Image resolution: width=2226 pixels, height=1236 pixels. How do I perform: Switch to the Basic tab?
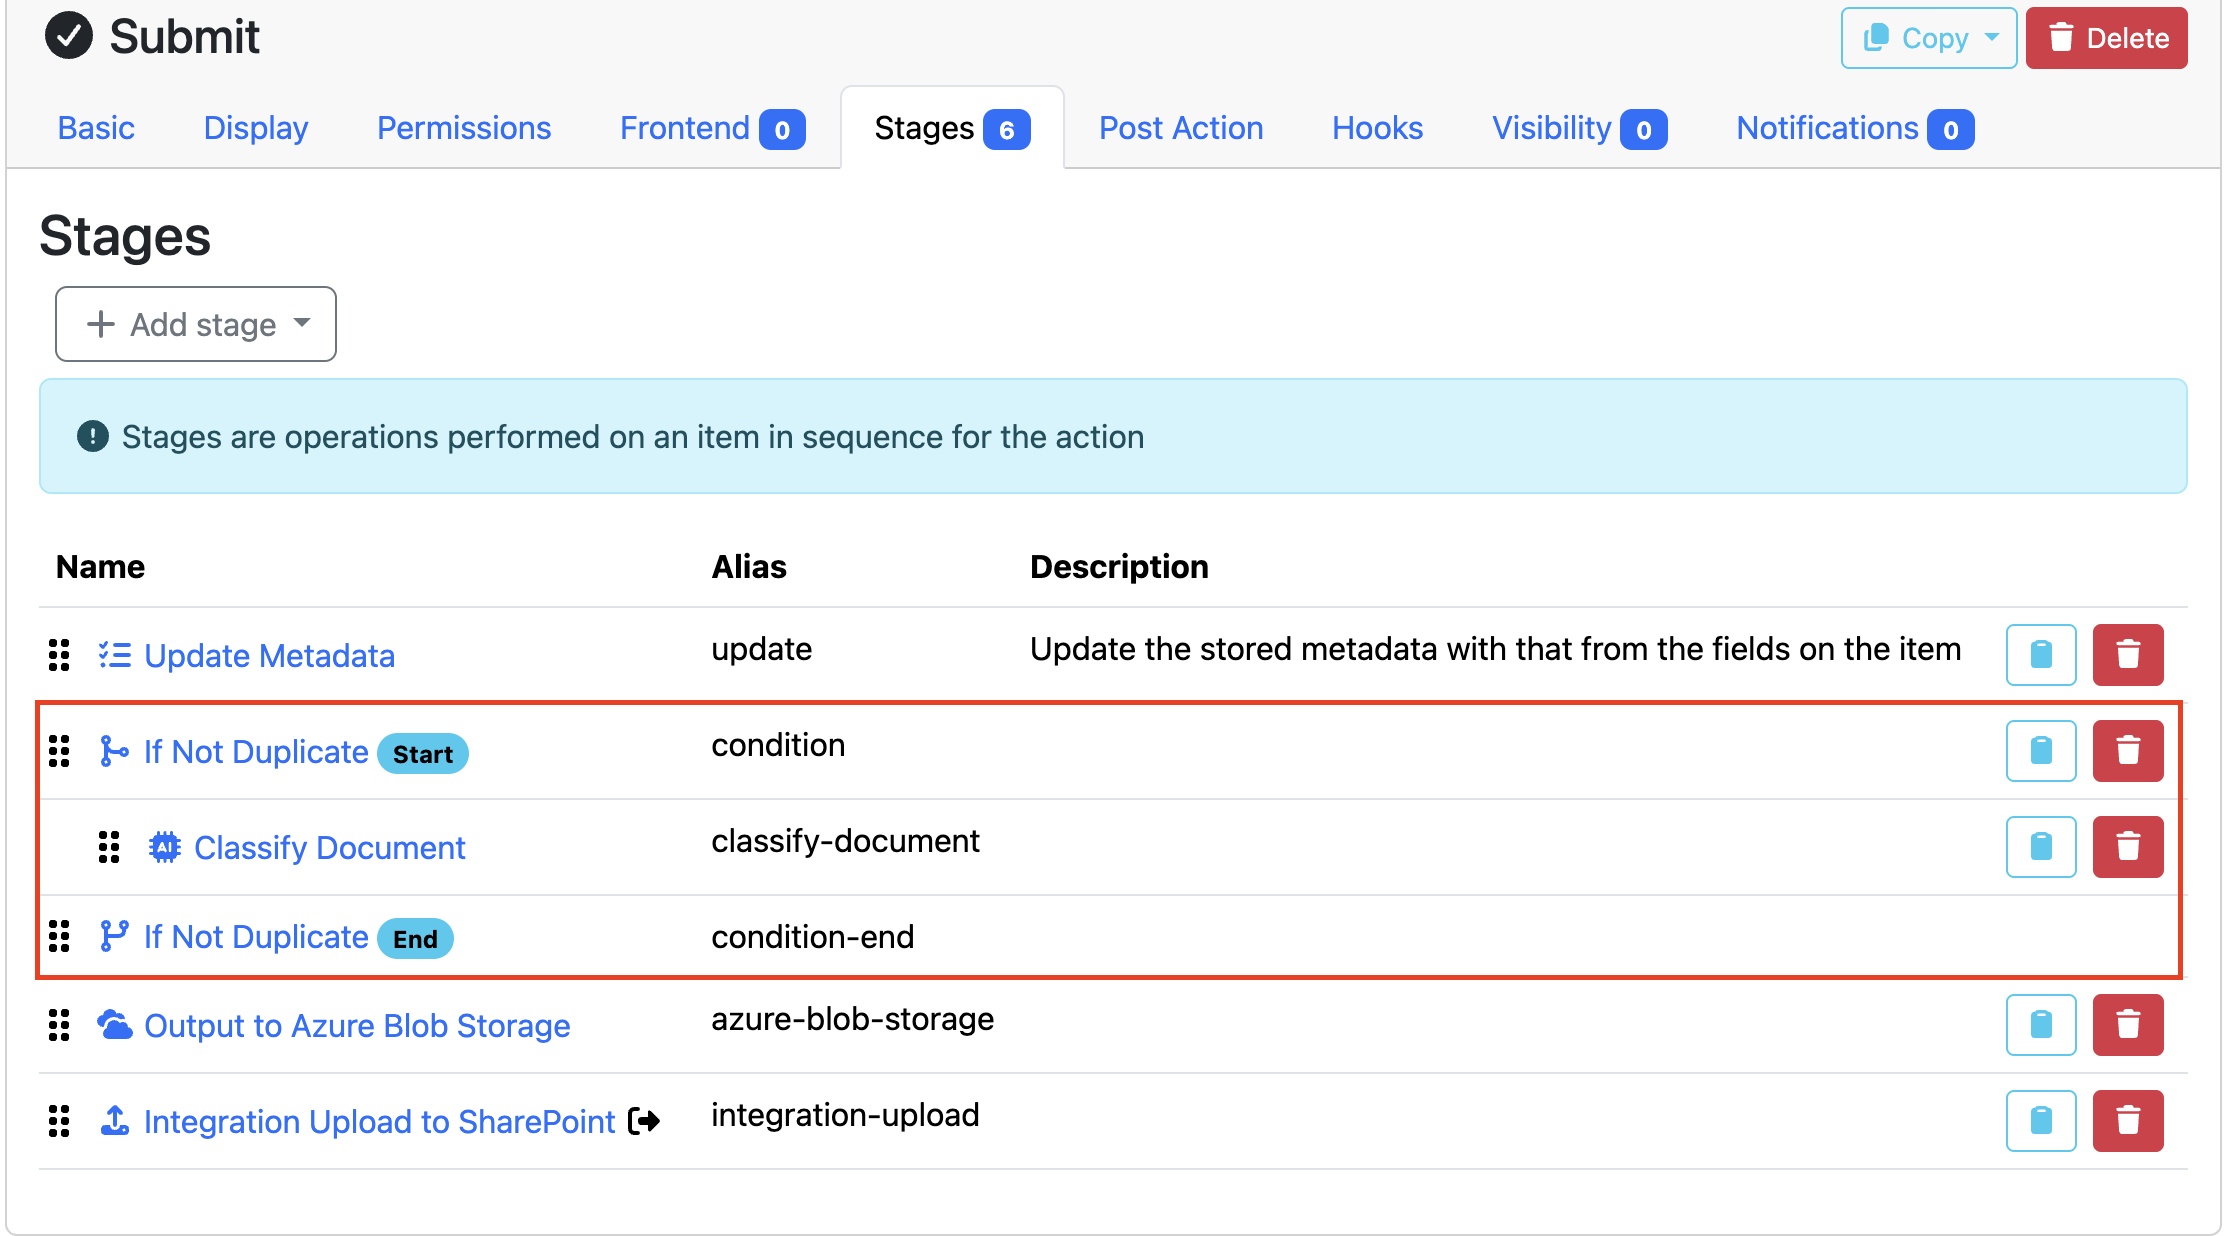(96, 128)
